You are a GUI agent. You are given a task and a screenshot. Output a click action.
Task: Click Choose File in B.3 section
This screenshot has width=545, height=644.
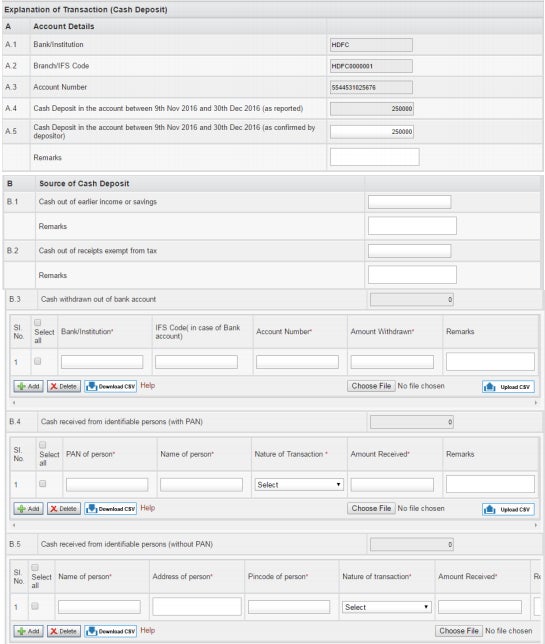[371, 386]
